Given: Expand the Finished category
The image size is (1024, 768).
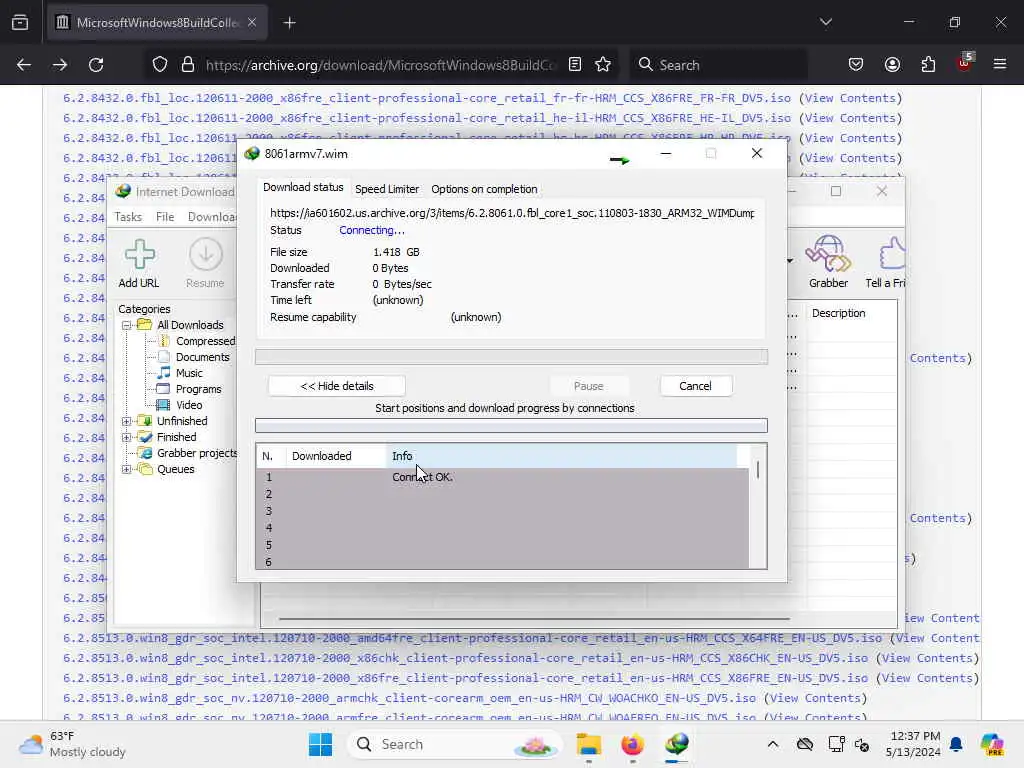Looking at the screenshot, I should [127, 438].
